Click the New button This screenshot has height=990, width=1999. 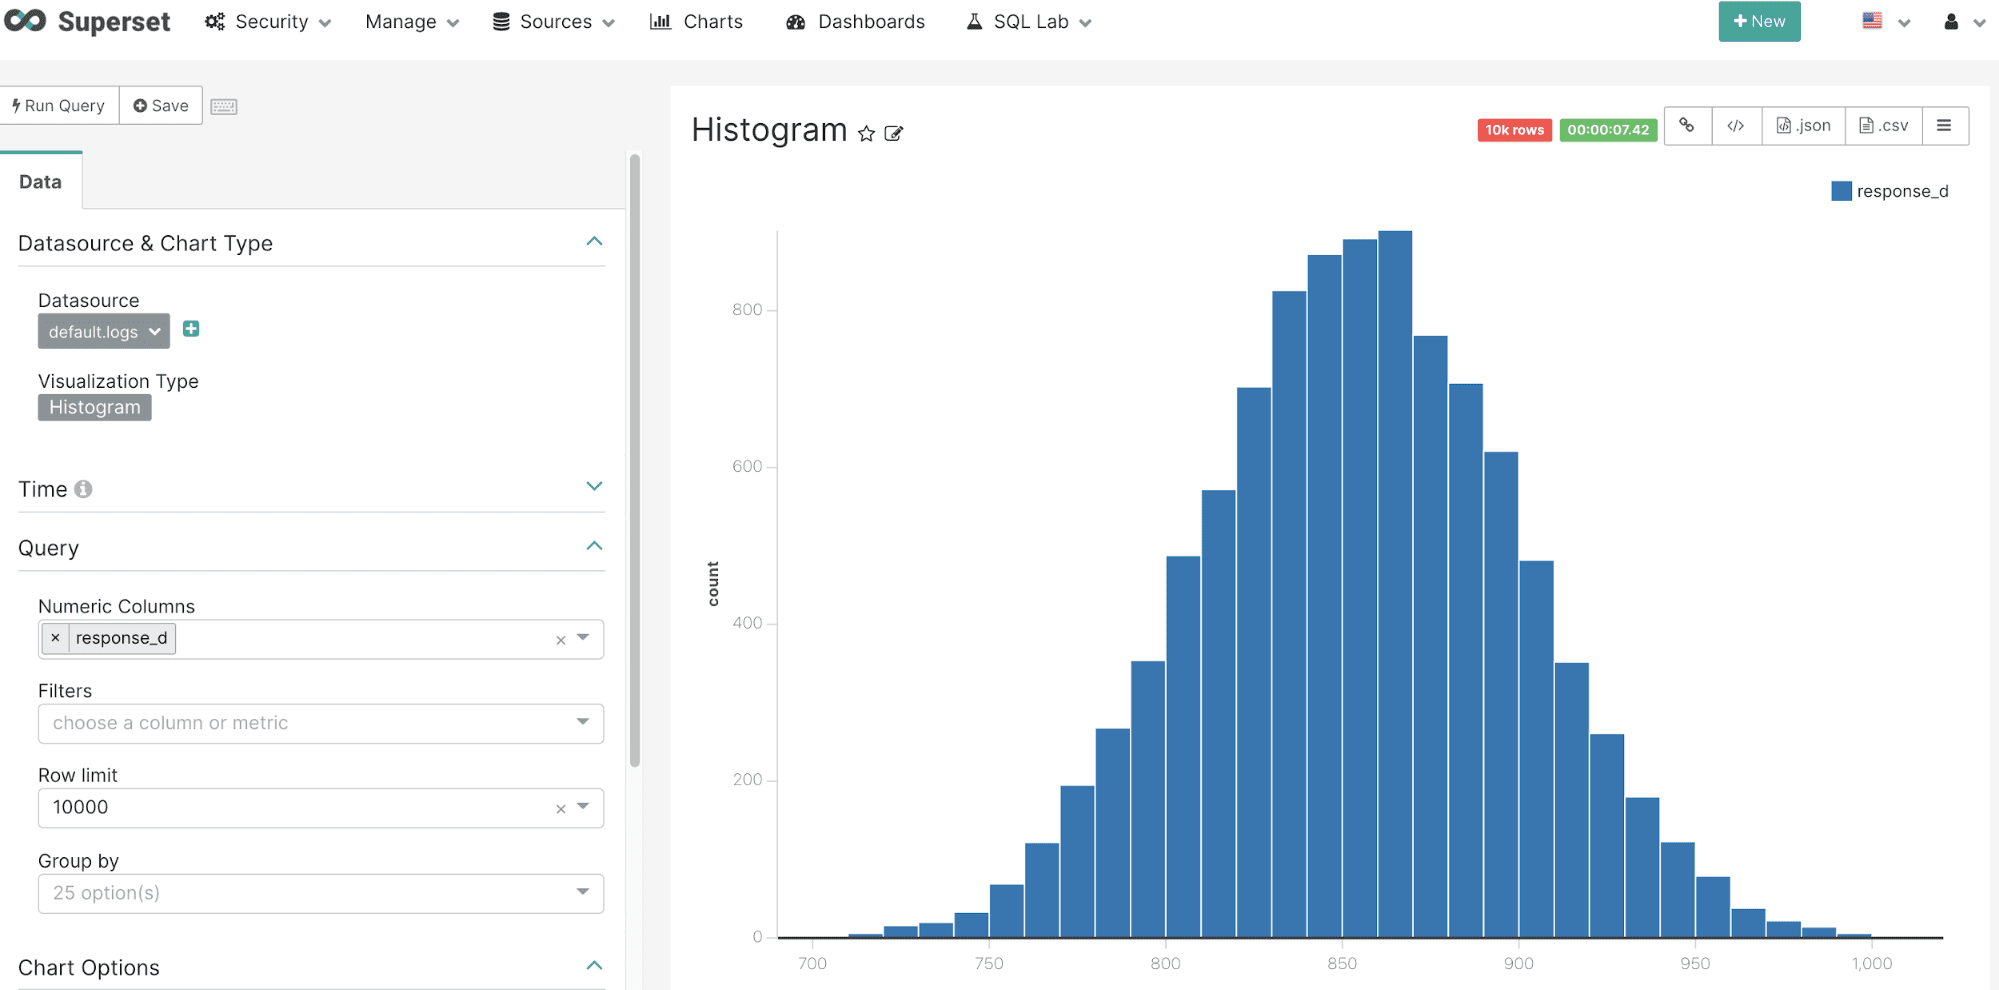[1759, 21]
